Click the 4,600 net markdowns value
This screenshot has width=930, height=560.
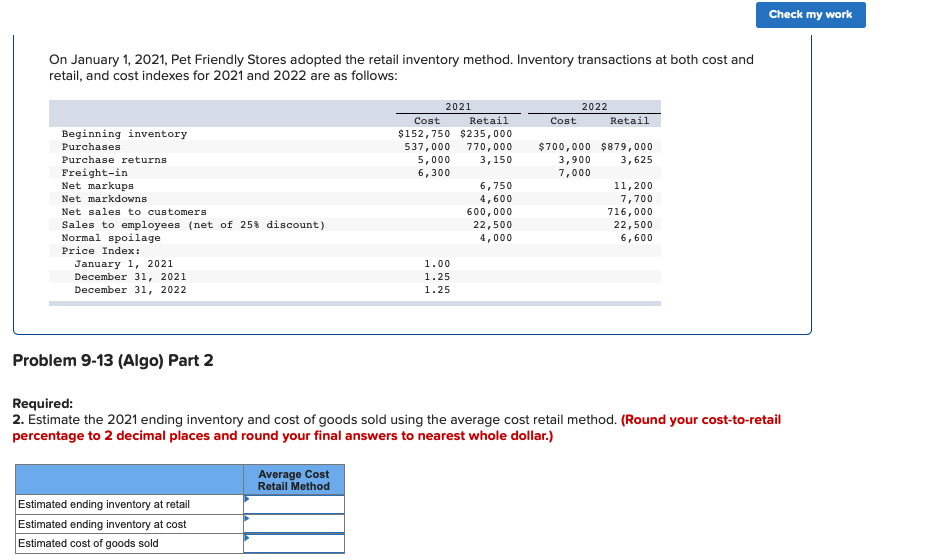(496, 199)
